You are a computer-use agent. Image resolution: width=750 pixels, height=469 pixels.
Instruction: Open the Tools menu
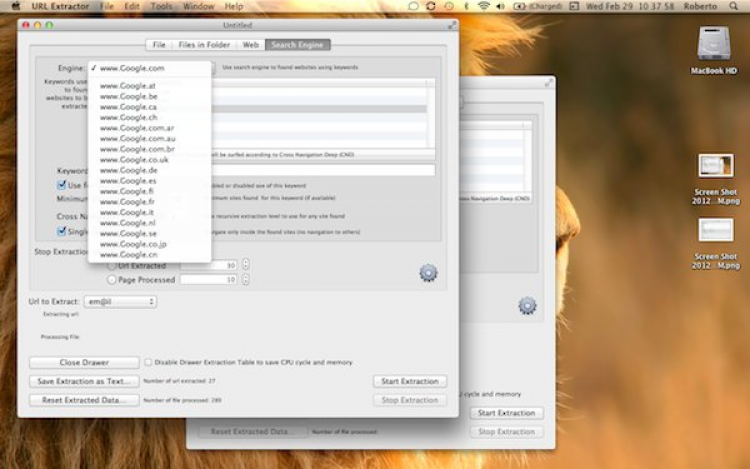161,6
